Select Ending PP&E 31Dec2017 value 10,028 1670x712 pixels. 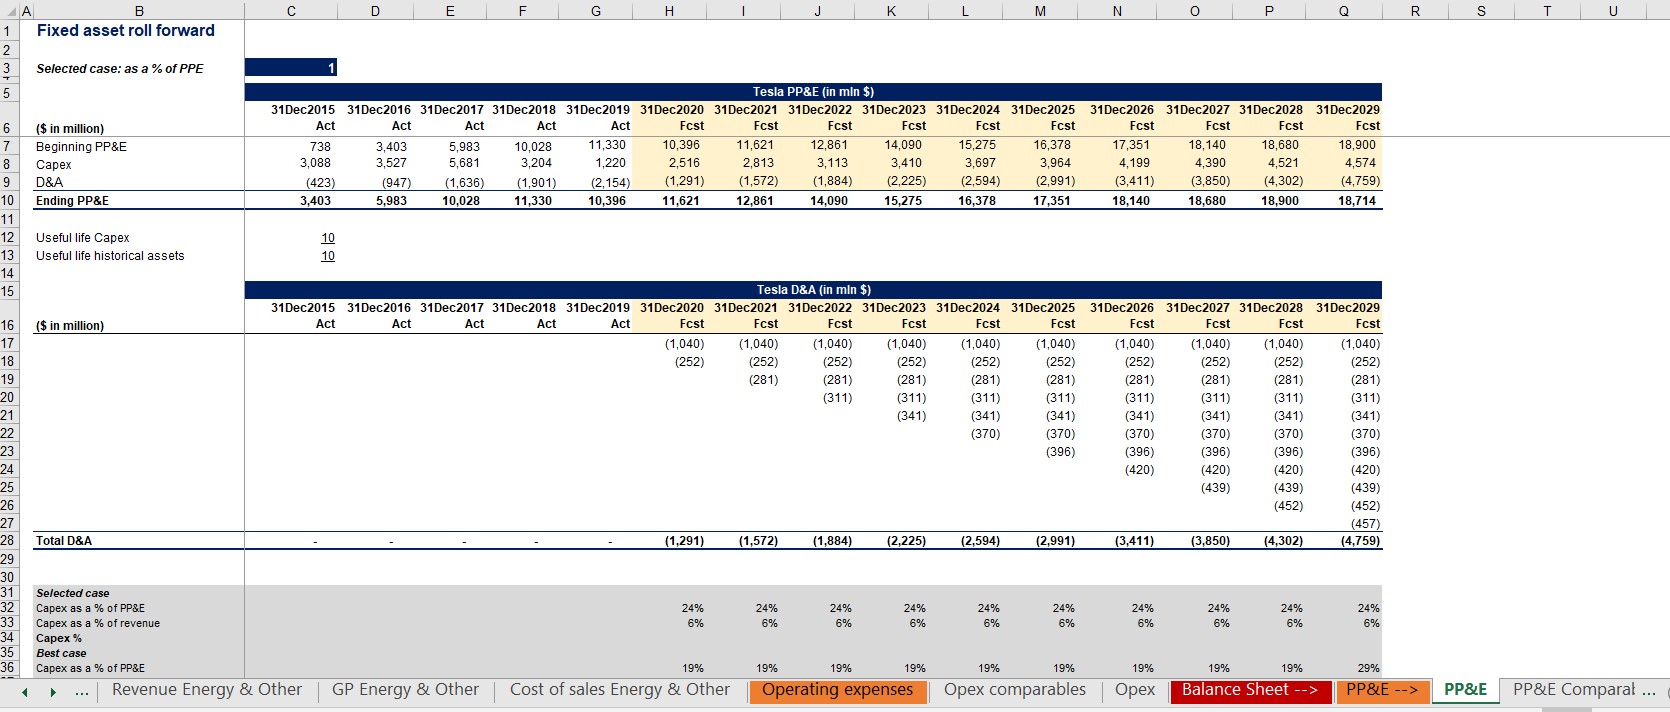click(x=462, y=201)
